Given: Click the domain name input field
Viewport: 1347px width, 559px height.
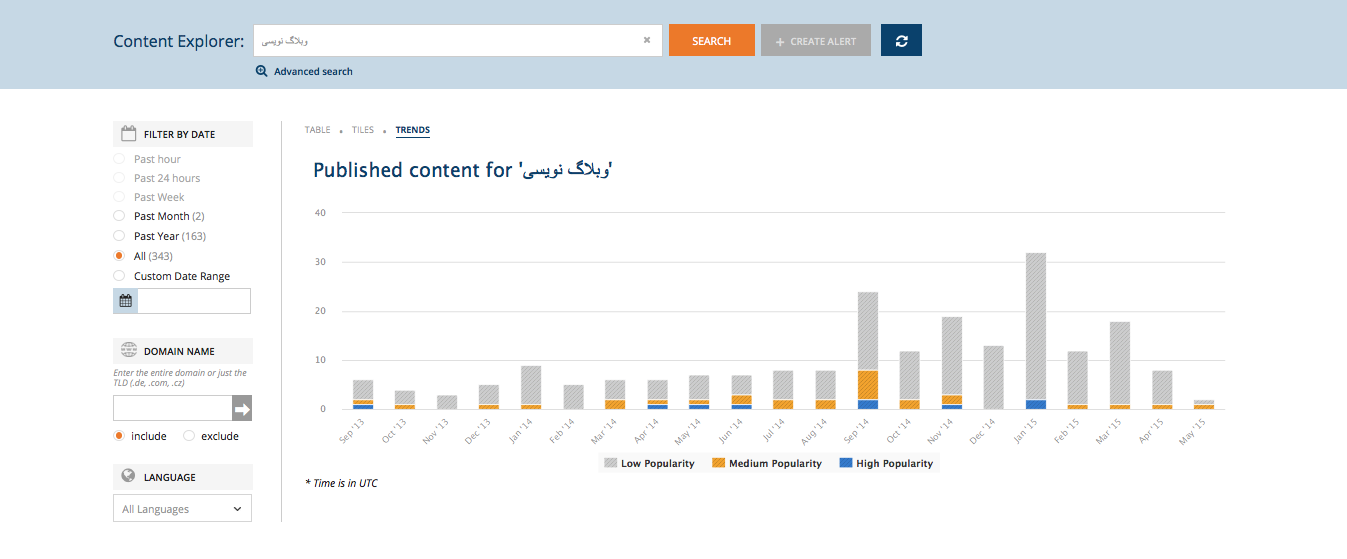Looking at the screenshot, I should pyautogui.click(x=172, y=408).
